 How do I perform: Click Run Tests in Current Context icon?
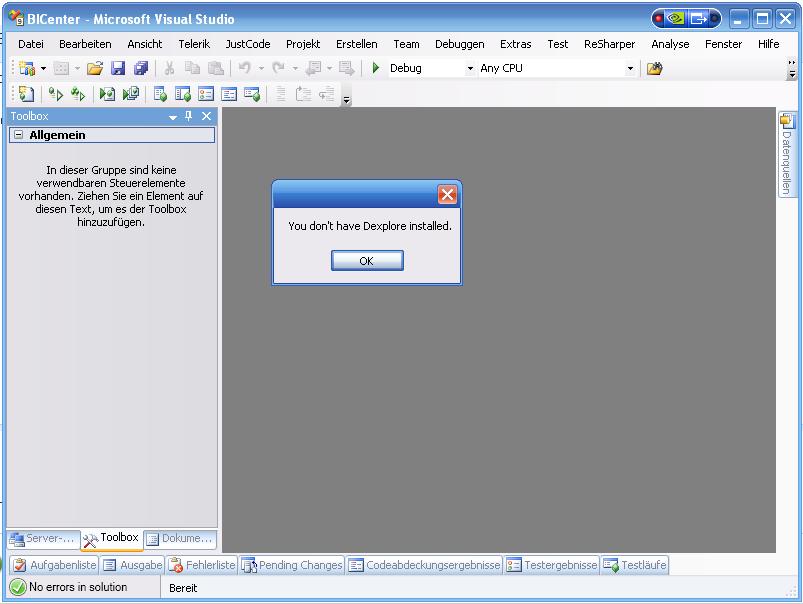click(55, 94)
